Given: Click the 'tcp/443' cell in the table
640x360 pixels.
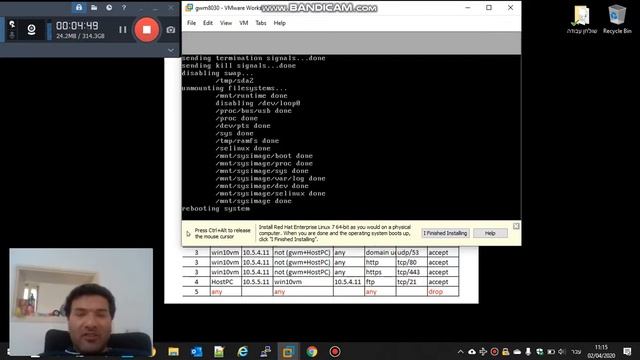Looking at the screenshot, I should [411, 272].
